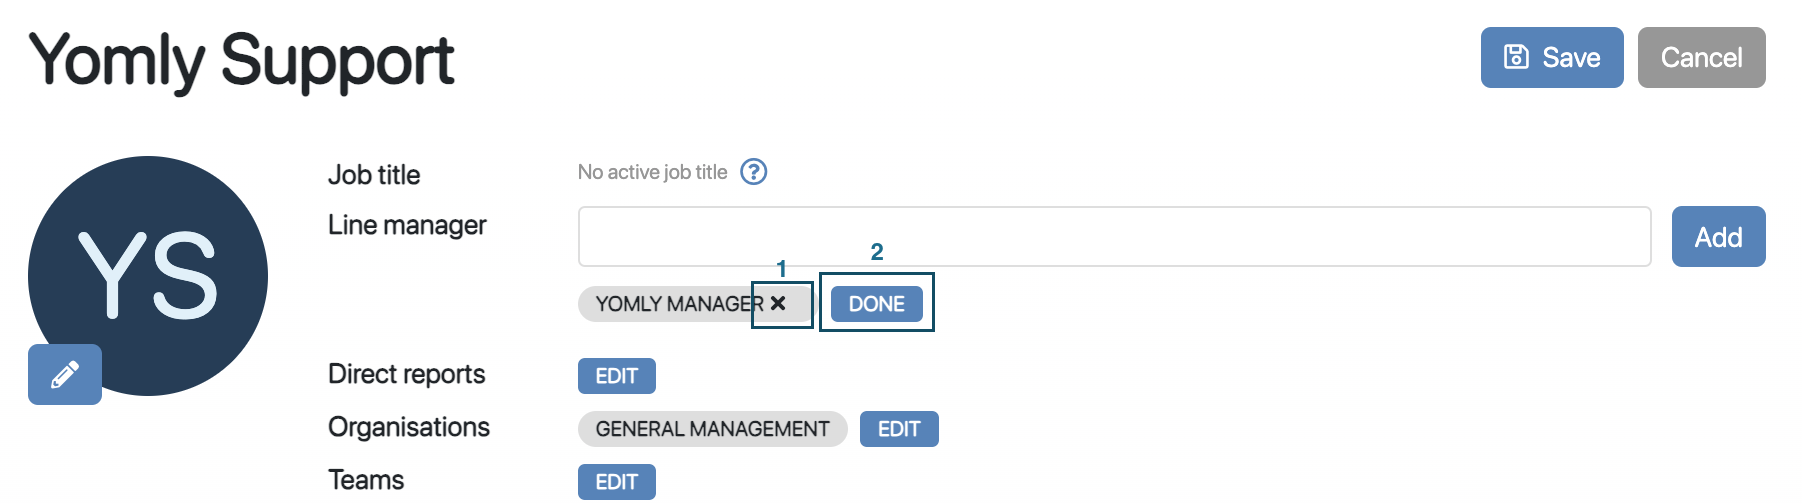The width and height of the screenshot is (1802, 504).
Task: Click the pencil icon on the avatar
Action: coord(65,375)
